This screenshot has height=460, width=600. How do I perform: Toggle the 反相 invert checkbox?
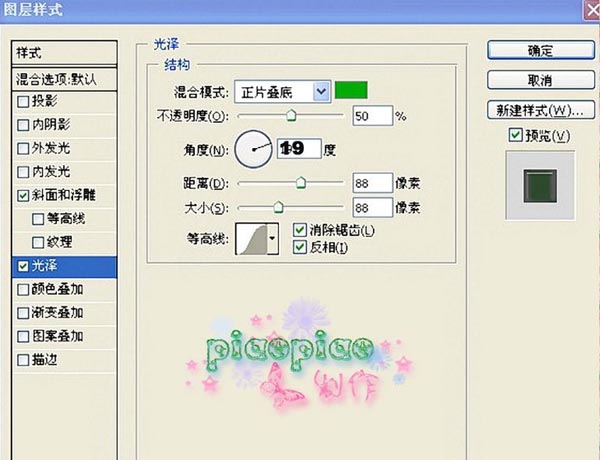(x=300, y=247)
